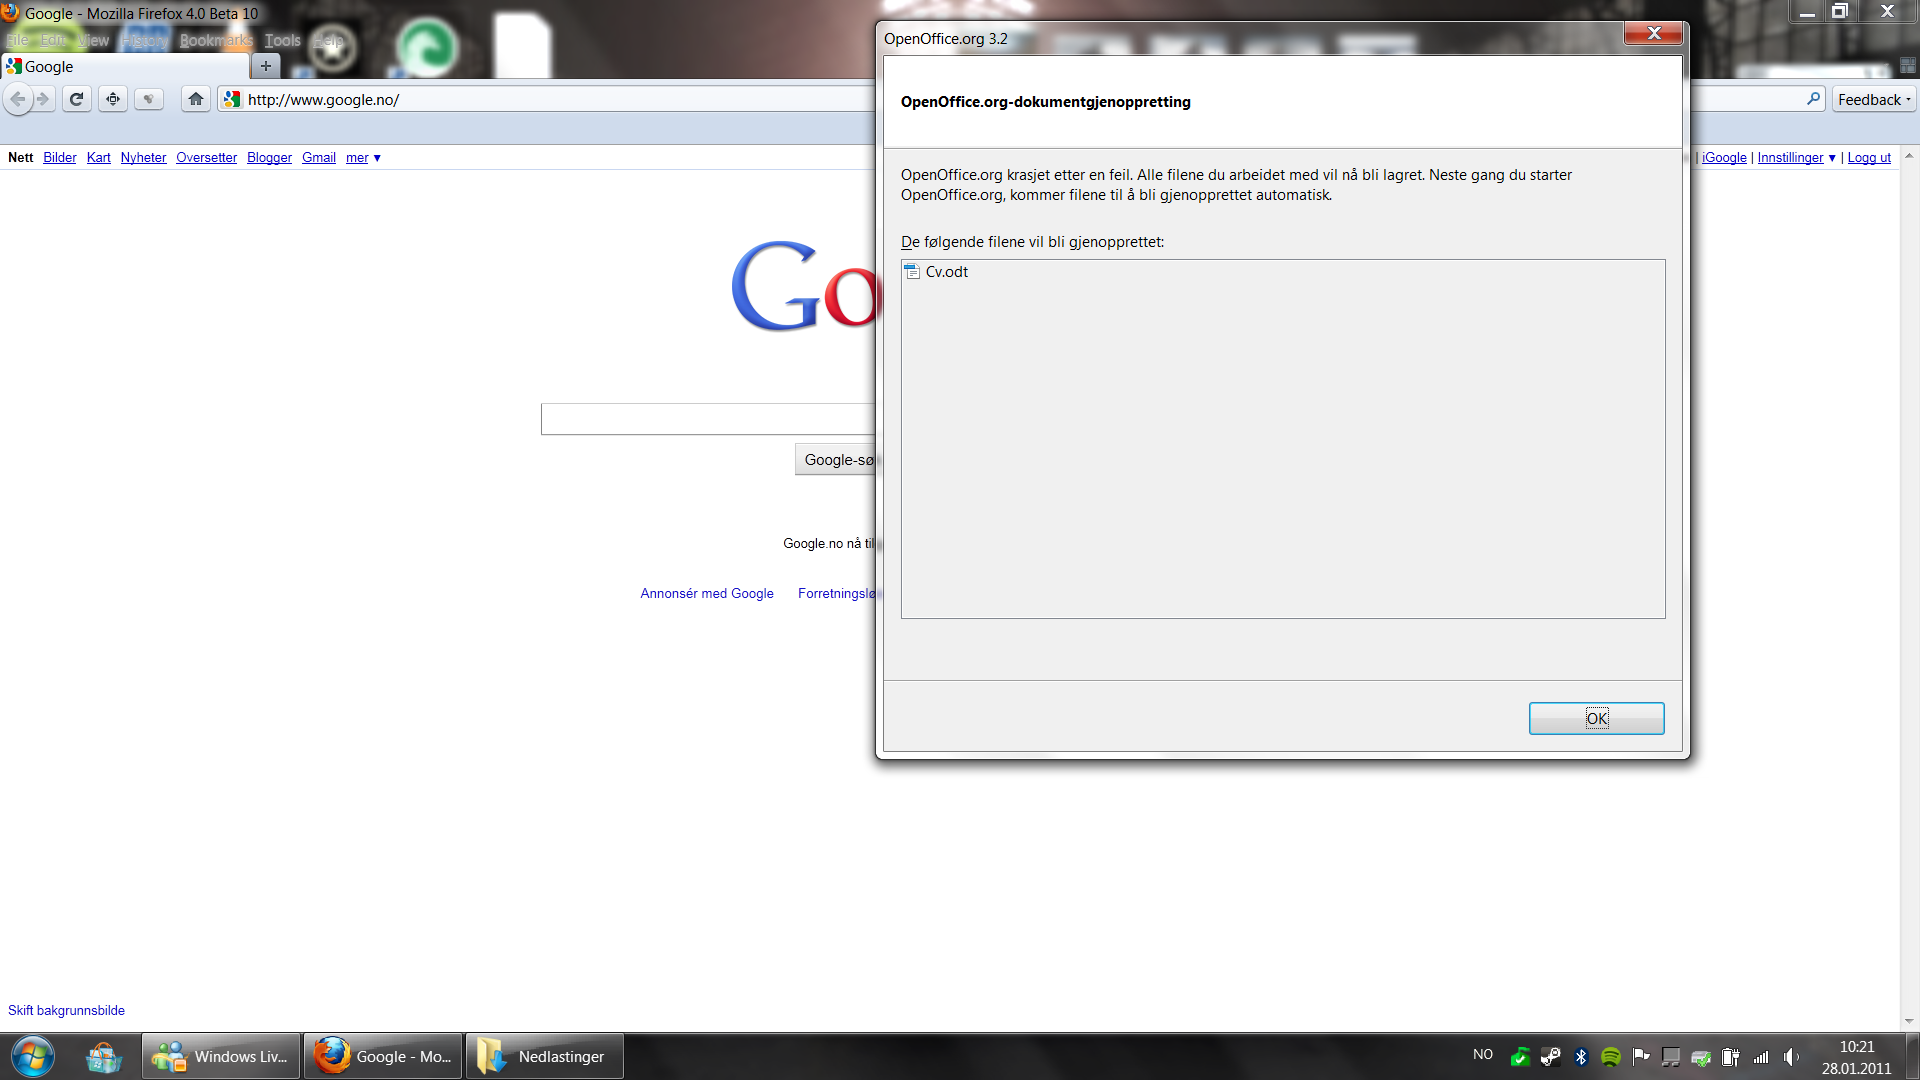Click the small gray toolbar button before Home
Screen dimensions: 1920x1080
point(149,99)
